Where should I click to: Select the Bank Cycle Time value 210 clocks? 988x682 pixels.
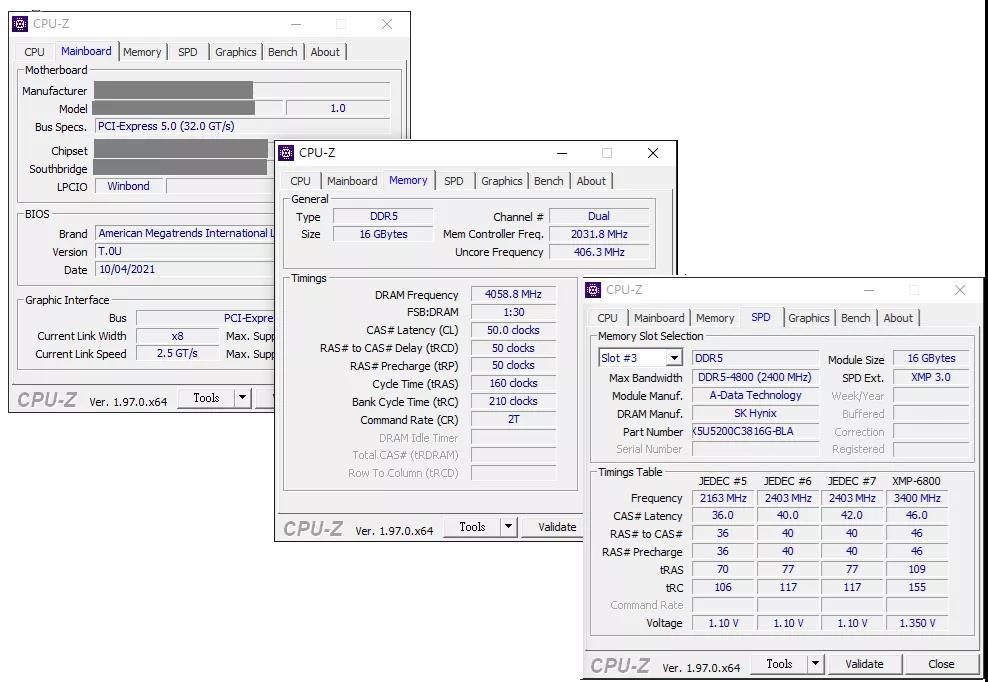(x=514, y=401)
